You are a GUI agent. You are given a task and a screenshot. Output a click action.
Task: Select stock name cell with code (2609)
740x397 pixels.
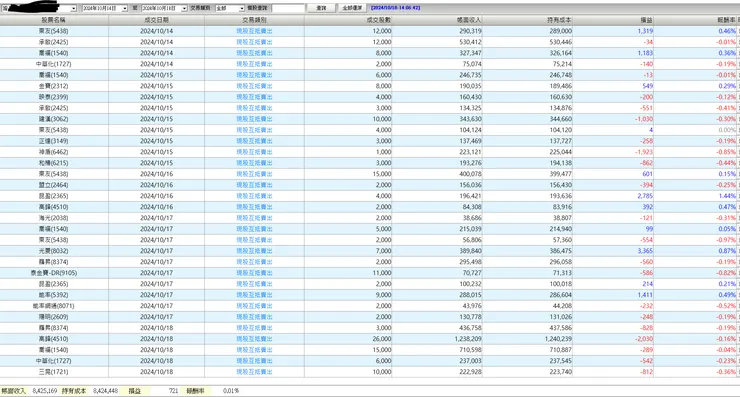[x=54, y=317]
